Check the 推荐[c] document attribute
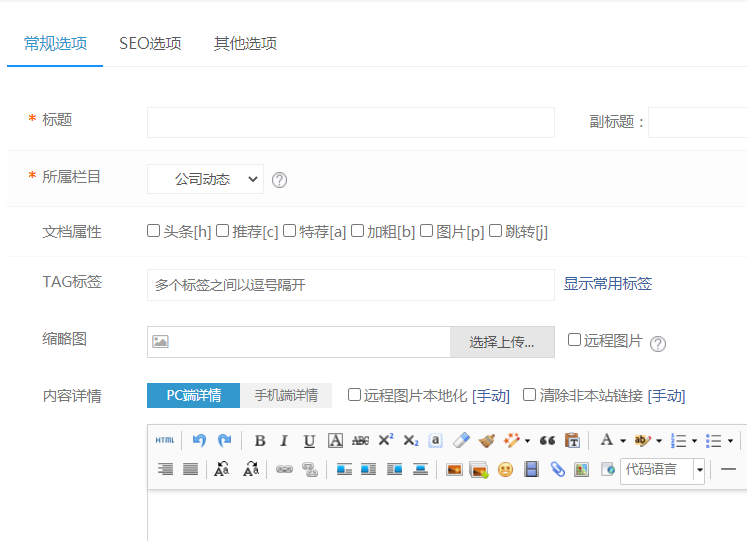The image size is (747, 541). click(223, 231)
